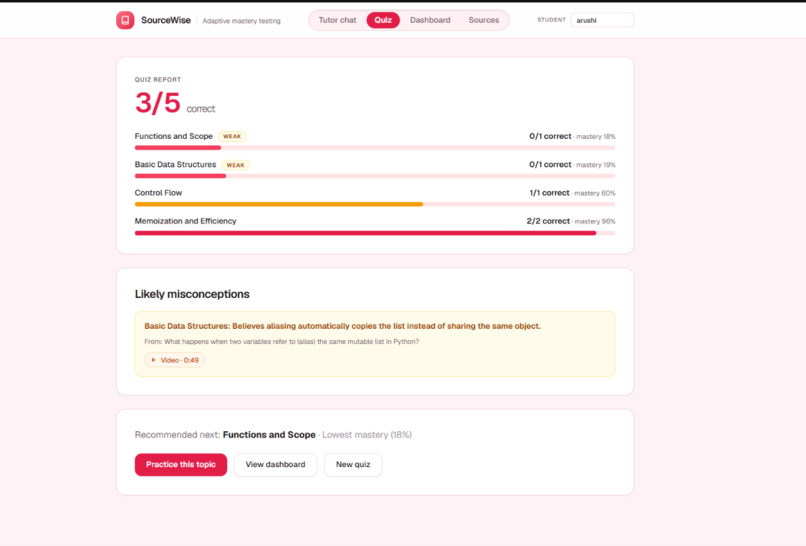Click the Practice this topic button
806x546 pixels.
pos(181,464)
